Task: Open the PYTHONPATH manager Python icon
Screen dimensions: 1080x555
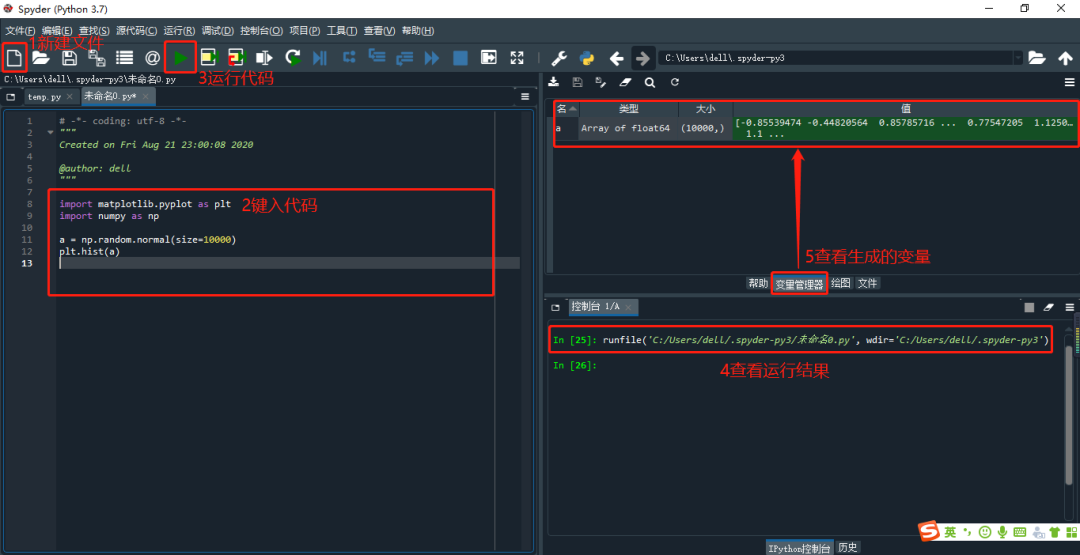Action: 587,59
